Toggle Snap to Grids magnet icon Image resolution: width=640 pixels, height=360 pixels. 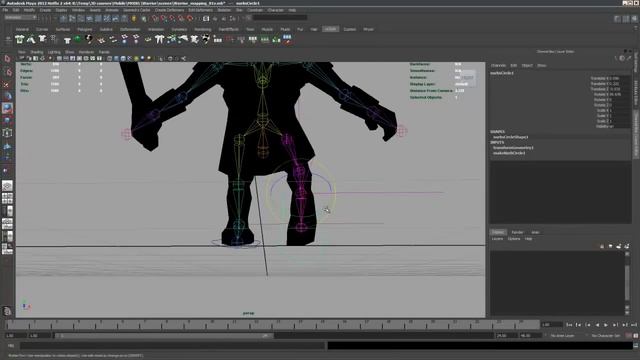(155, 18)
